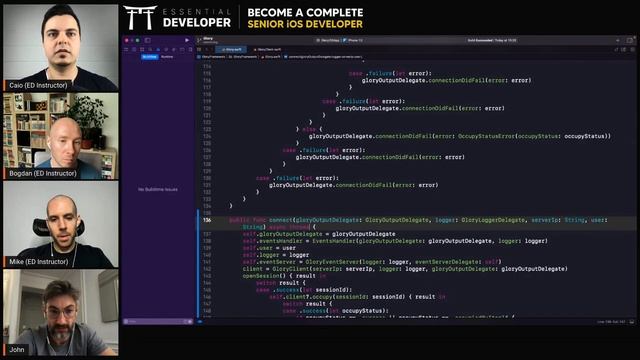This screenshot has height=360, width=640.
Task: Click the Caio (ED Instructor) video thumbnail
Action: [x=61, y=47]
